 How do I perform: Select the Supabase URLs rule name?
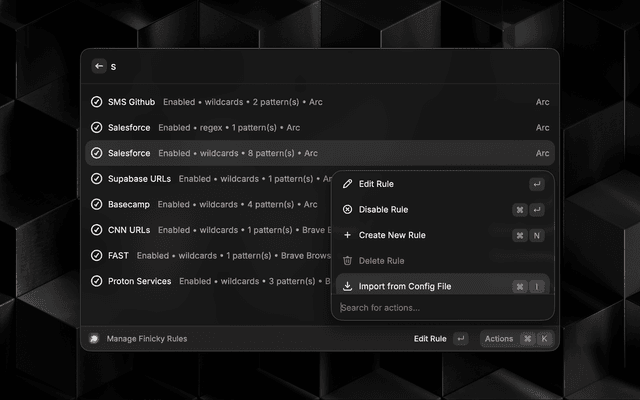pos(139,179)
